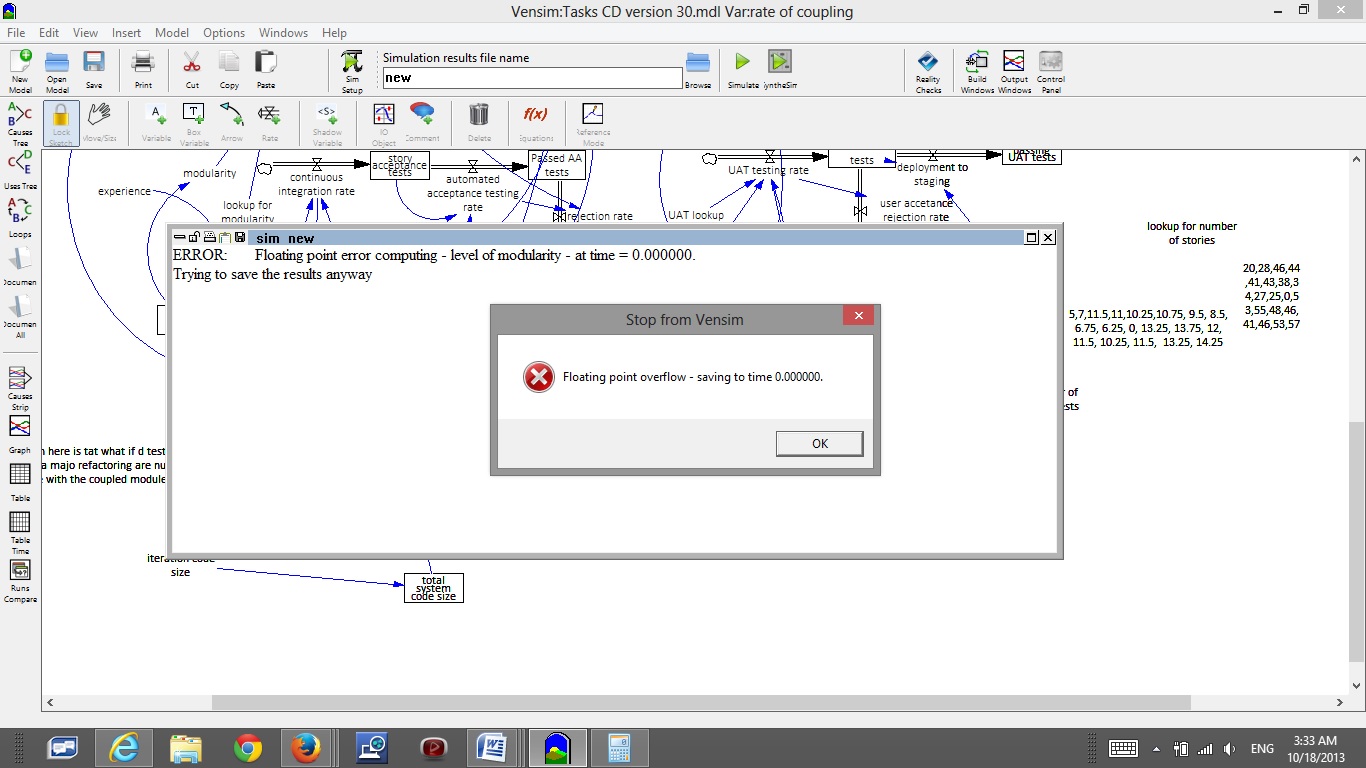This screenshot has height=768, width=1366.
Task: Open the Options menu
Action: tap(224, 33)
